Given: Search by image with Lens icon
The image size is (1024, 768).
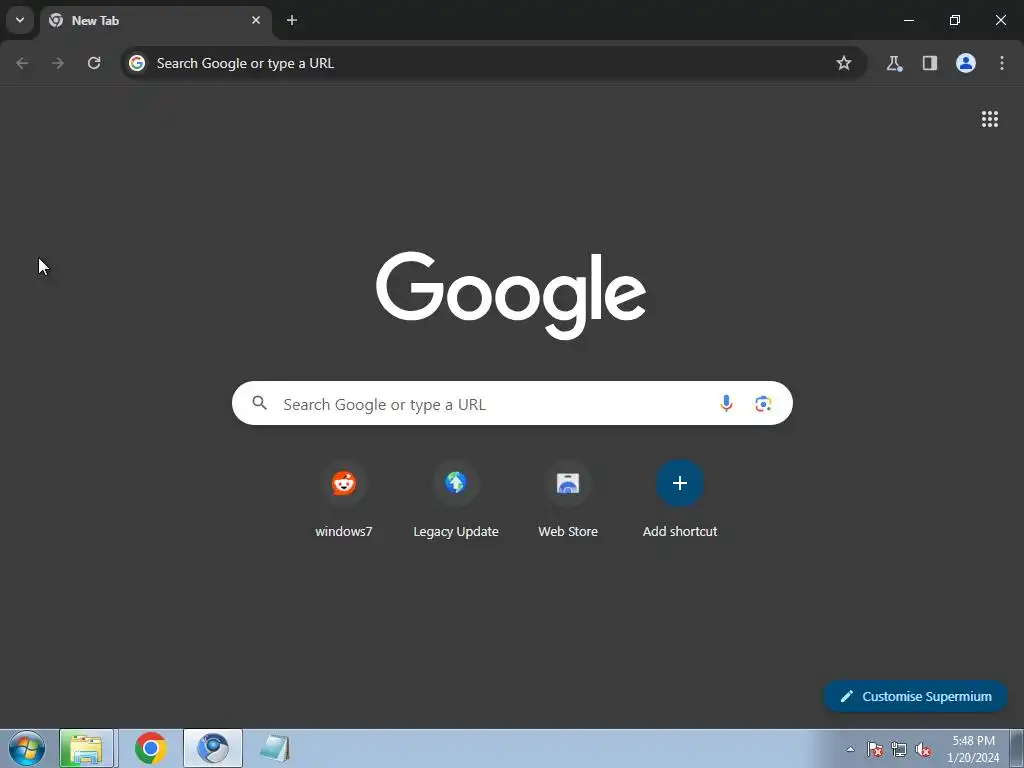Looking at the screenshot, I should [x=763, y=404].
